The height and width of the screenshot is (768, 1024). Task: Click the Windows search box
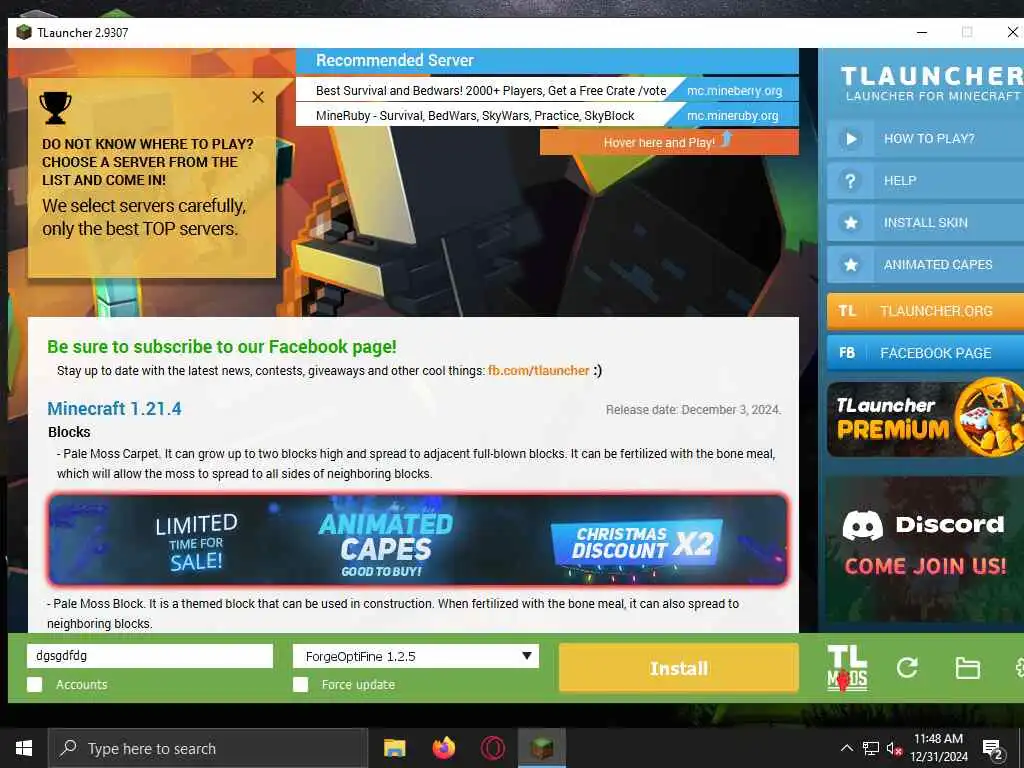tap(208, 748)
